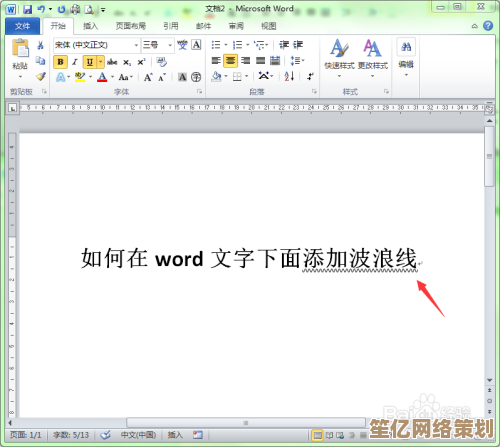Click the Decrease Indent icon

tap(283, 45)
